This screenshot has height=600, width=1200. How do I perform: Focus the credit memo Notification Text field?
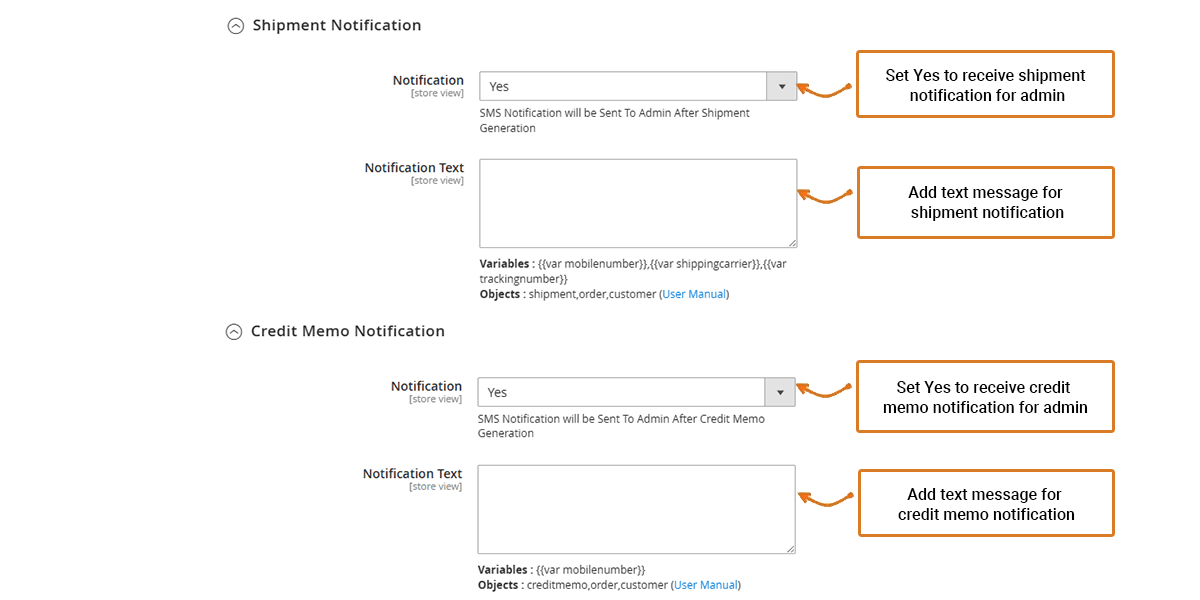point(636,509)
